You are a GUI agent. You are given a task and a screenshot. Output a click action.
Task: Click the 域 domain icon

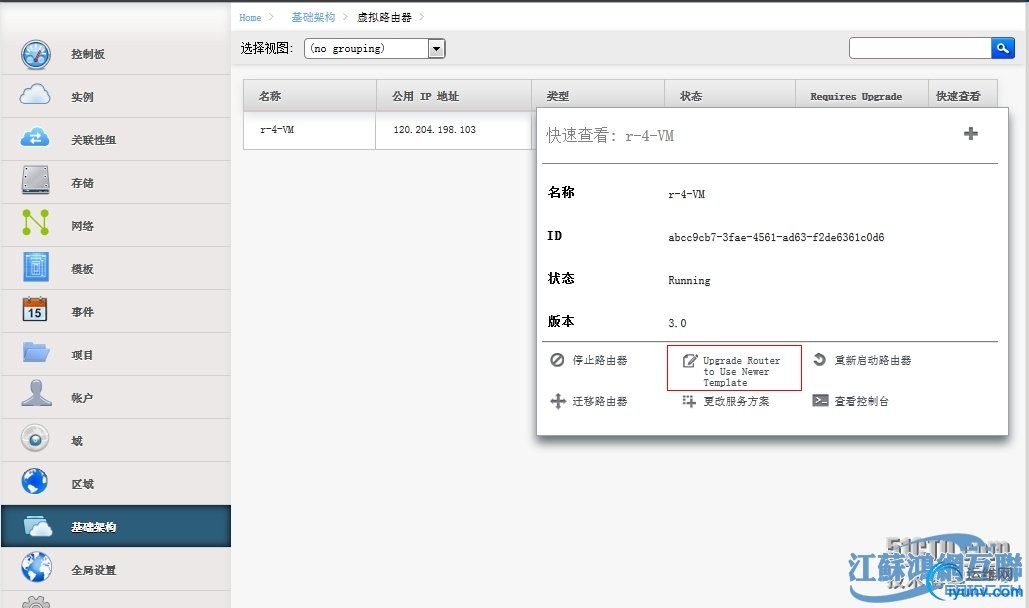pyautogui.click(x=35, y=438)
